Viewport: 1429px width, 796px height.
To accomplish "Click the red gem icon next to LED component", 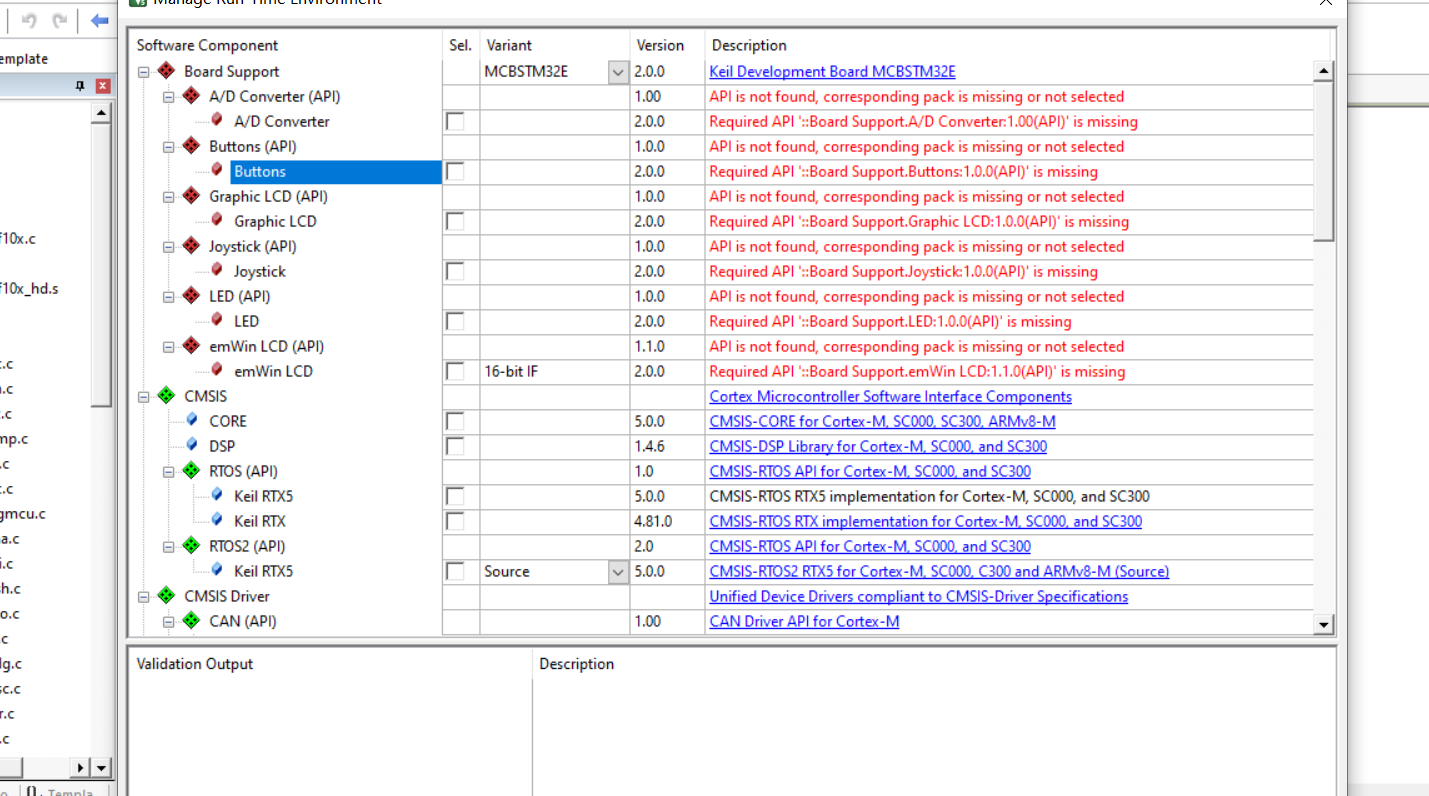I will pyautogui.click(x=217, y=321).
